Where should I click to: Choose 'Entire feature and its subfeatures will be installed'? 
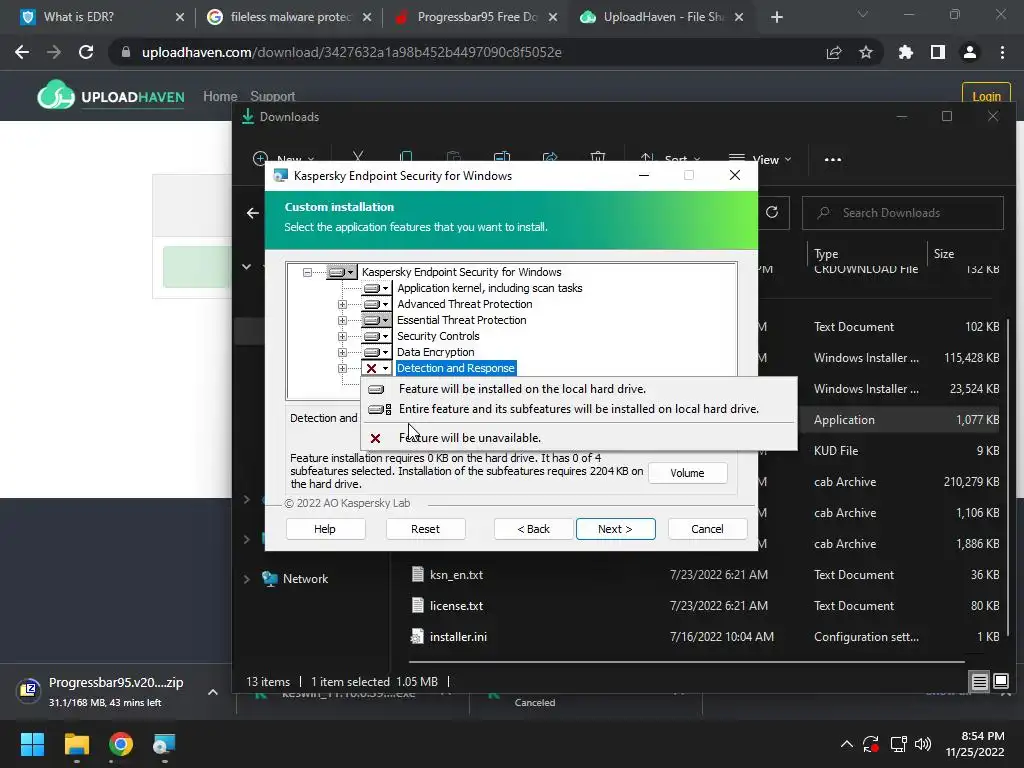(579, 409)
